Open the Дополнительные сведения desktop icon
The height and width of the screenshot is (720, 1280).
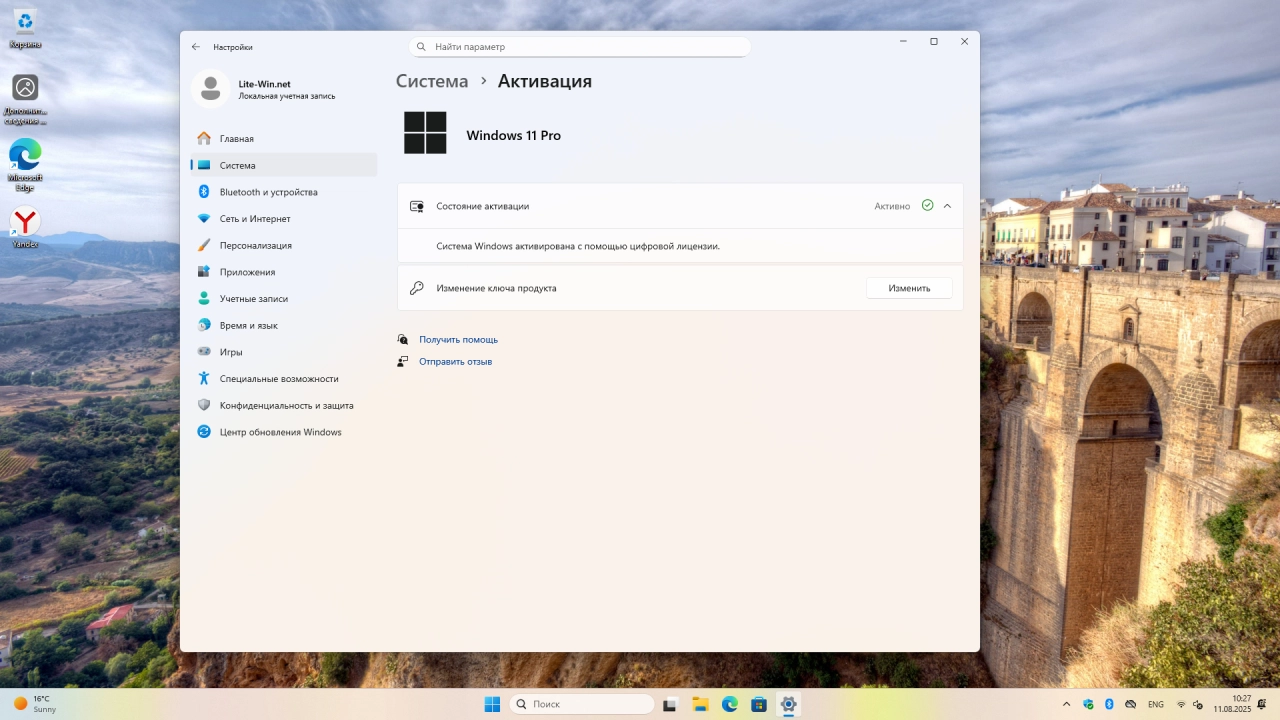click(25, 100)
